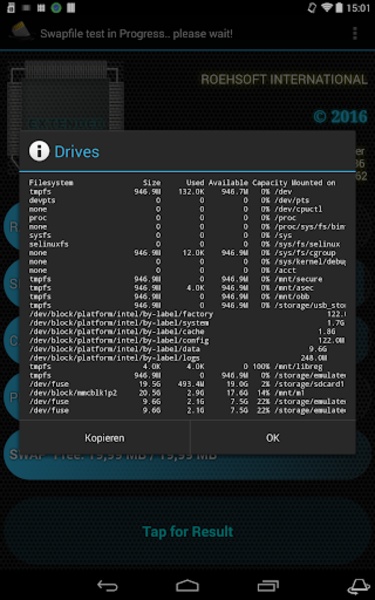The image size is (375, 600).
Task: Tap the Kopieren button
Action: click(104, 438)
